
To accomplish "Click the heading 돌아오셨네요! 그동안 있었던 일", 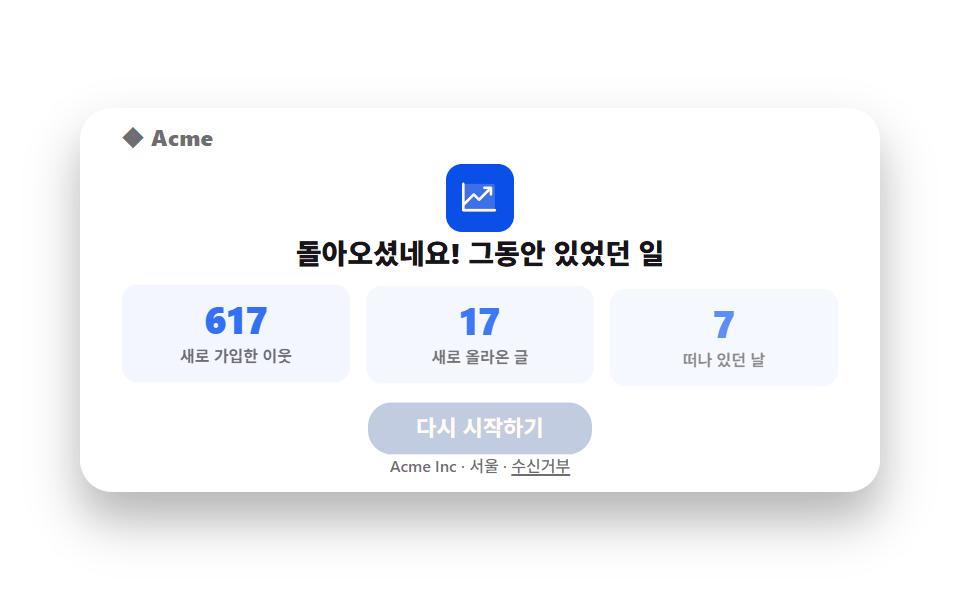I will 479,253.
